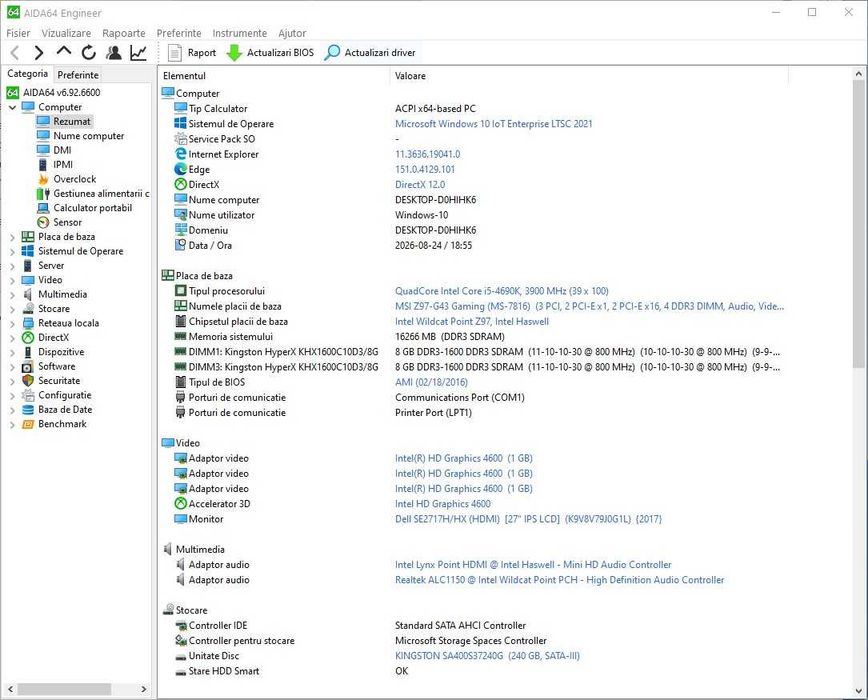Open the Ajutor menu

pyautogui.click(x=292, y=33)
